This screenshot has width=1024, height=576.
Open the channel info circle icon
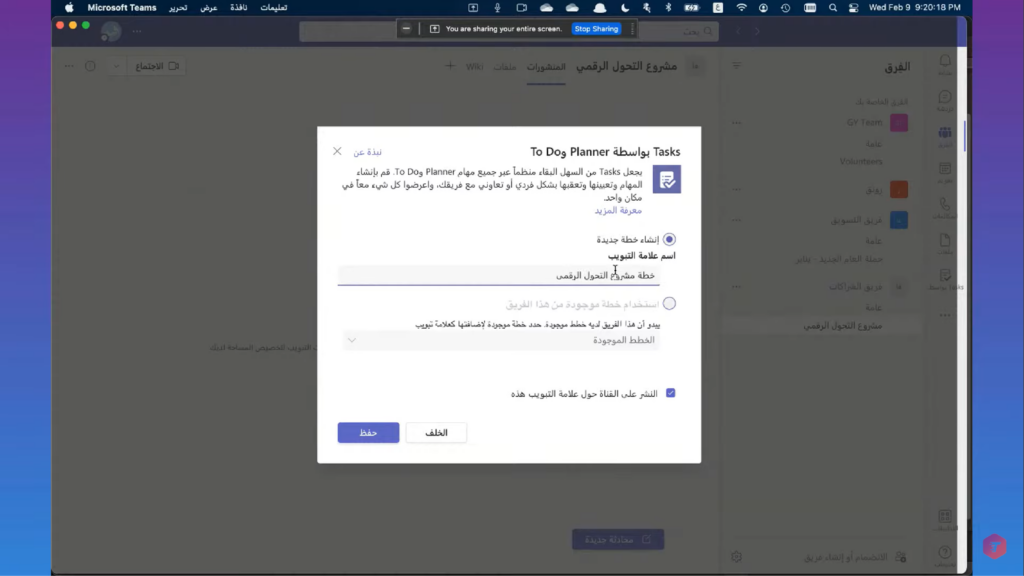pyautogui.click(x=90, y=66)
